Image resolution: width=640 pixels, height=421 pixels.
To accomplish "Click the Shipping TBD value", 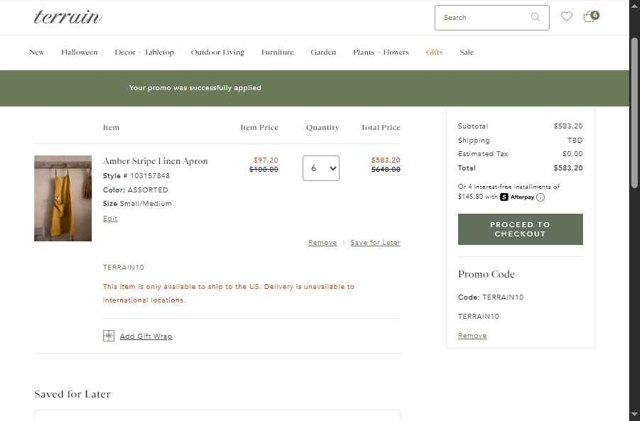I will [x=575, y=140].
